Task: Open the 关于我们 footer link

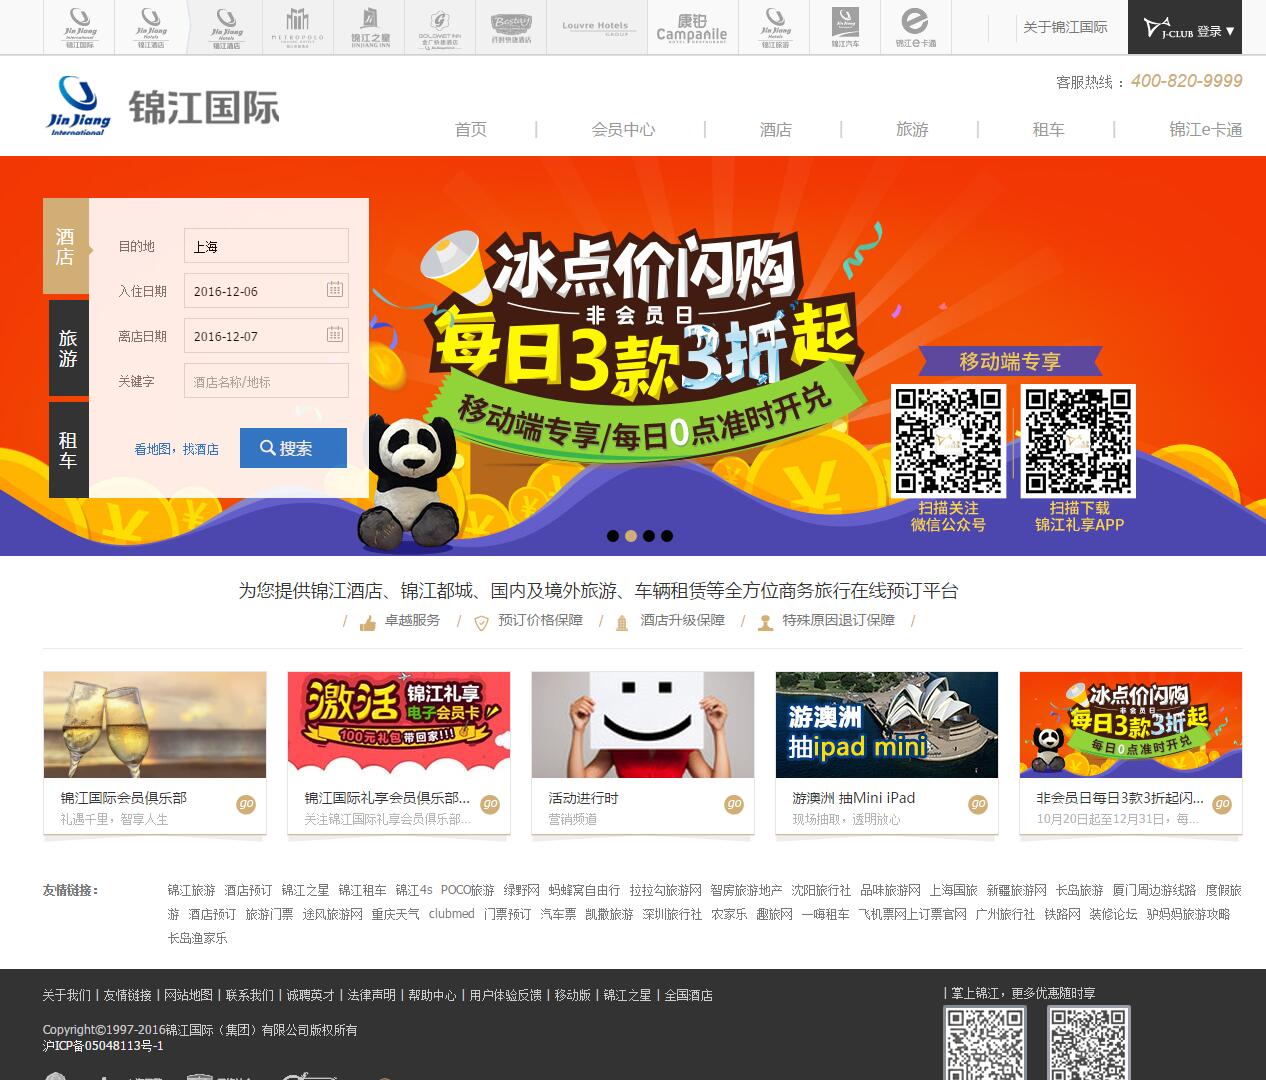Action: point(66,995)
